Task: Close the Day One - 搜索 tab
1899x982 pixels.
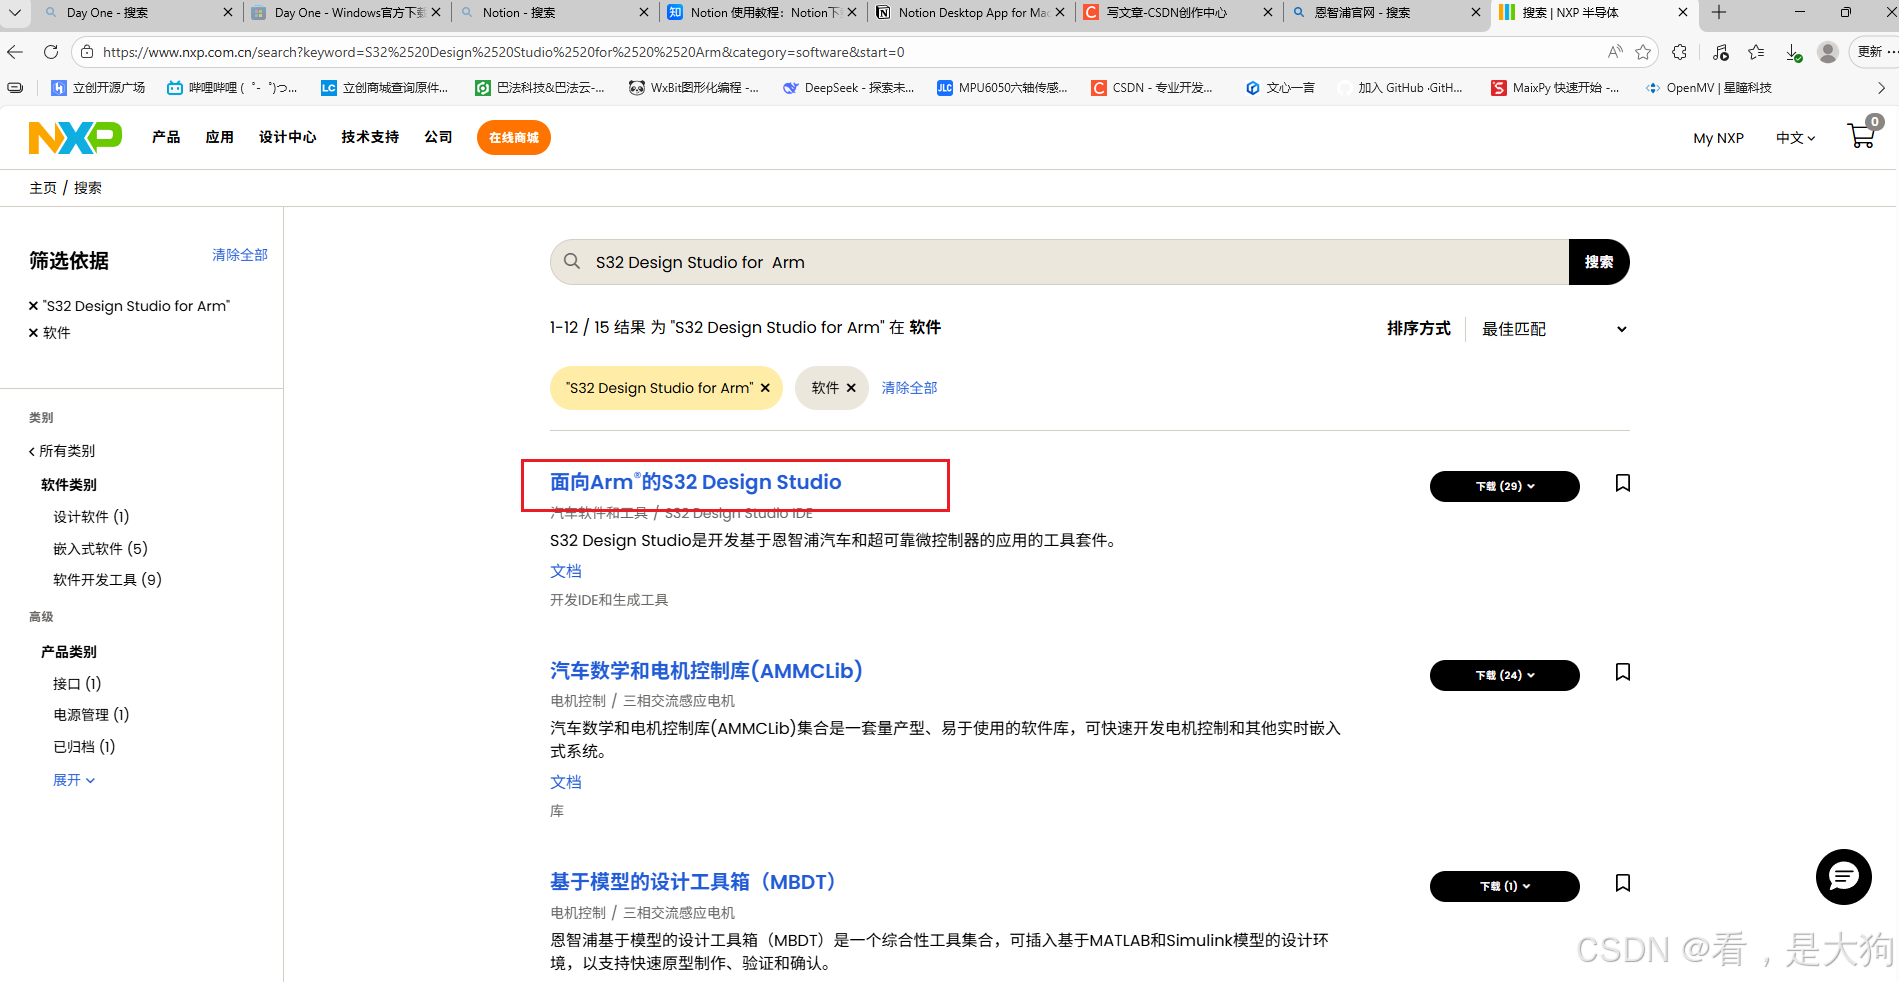Action: [228, 13]
